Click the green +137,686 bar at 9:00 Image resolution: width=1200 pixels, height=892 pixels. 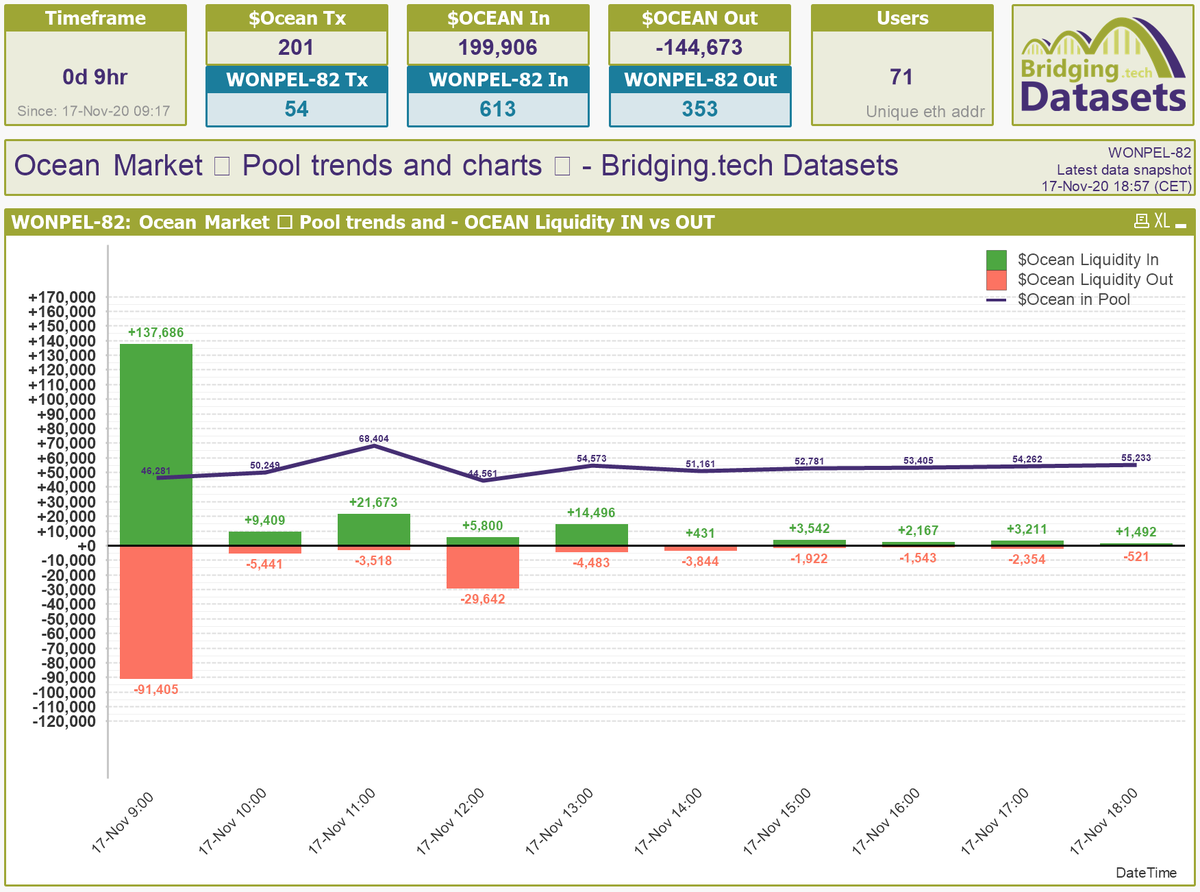pos(156,444)
